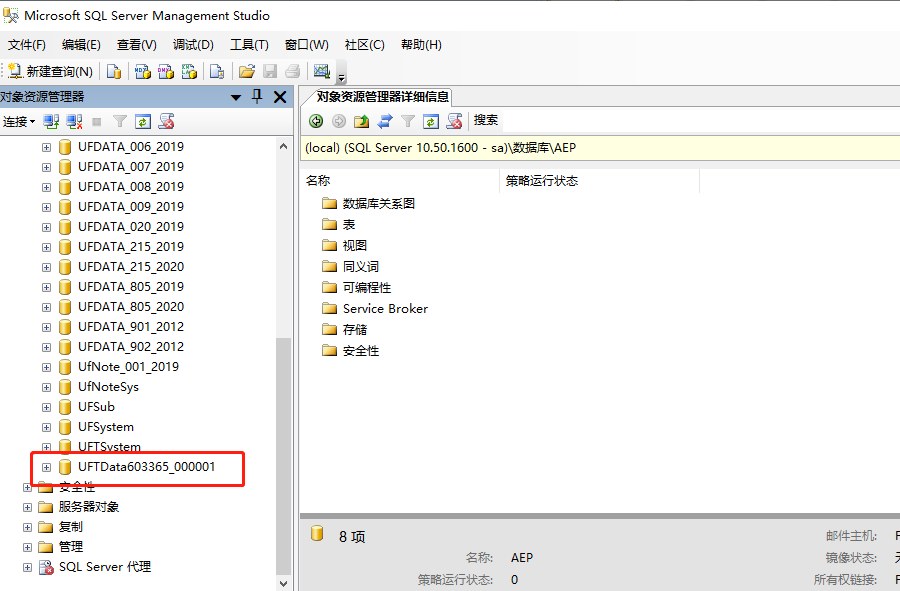Open the Activity Monitor toolbar icon
Image resolution: width=900 pixels, height=591 pixels.
click(321, 71)
